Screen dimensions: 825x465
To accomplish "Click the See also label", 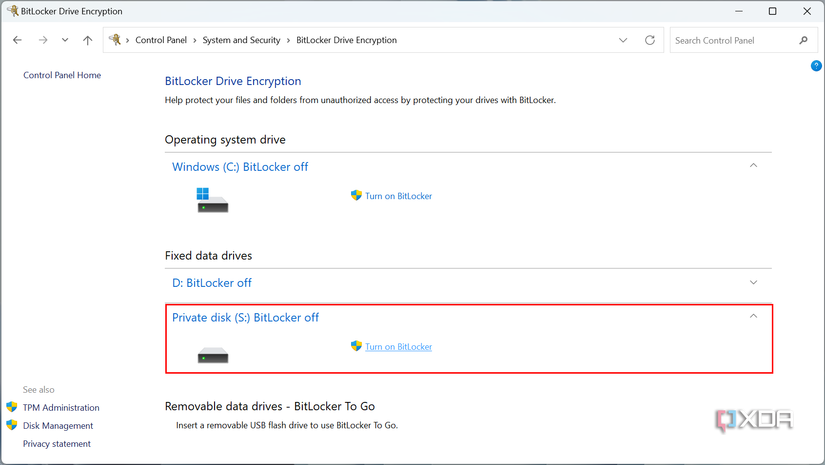I will pos(38,390).
